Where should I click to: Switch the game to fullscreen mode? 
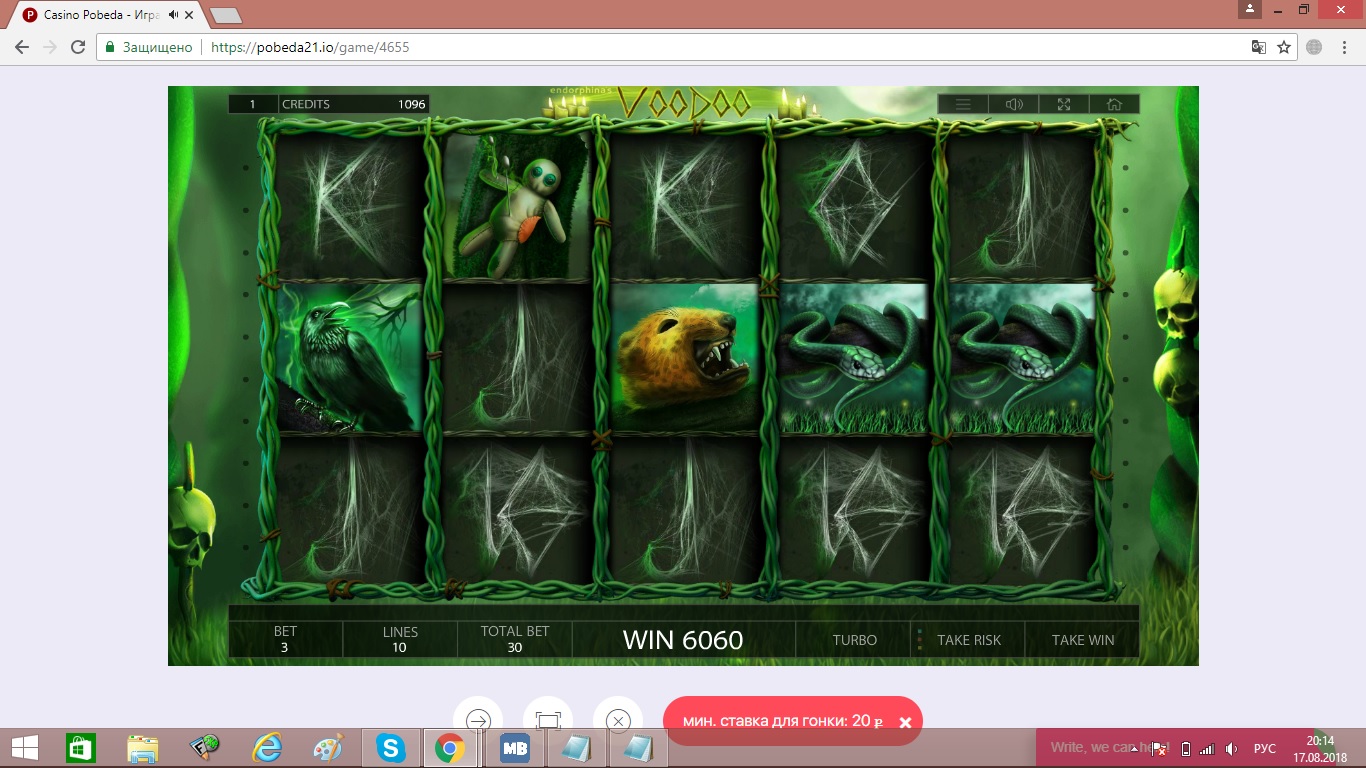(1064, 104)
